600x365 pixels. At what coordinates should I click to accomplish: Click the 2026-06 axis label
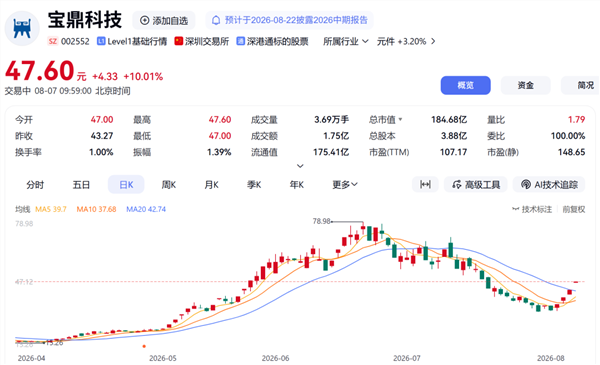click(276, 358)
